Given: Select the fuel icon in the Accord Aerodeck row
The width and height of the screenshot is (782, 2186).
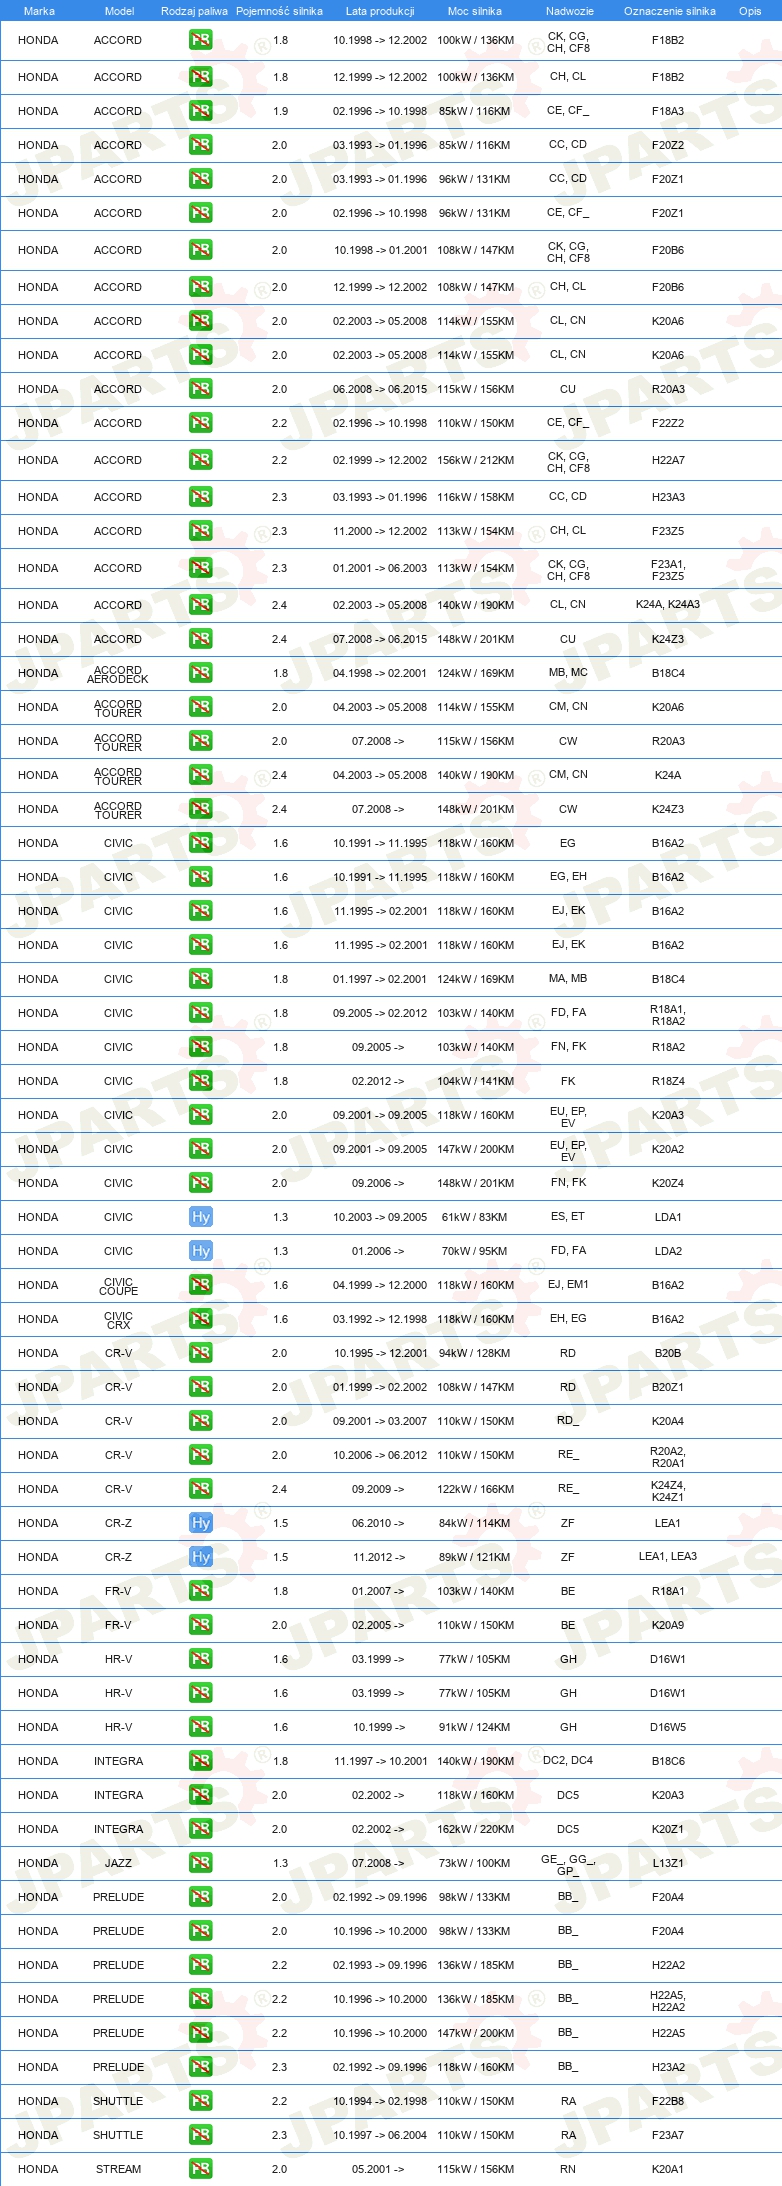Looking at the screenshot, I should [x=201, y=673].
